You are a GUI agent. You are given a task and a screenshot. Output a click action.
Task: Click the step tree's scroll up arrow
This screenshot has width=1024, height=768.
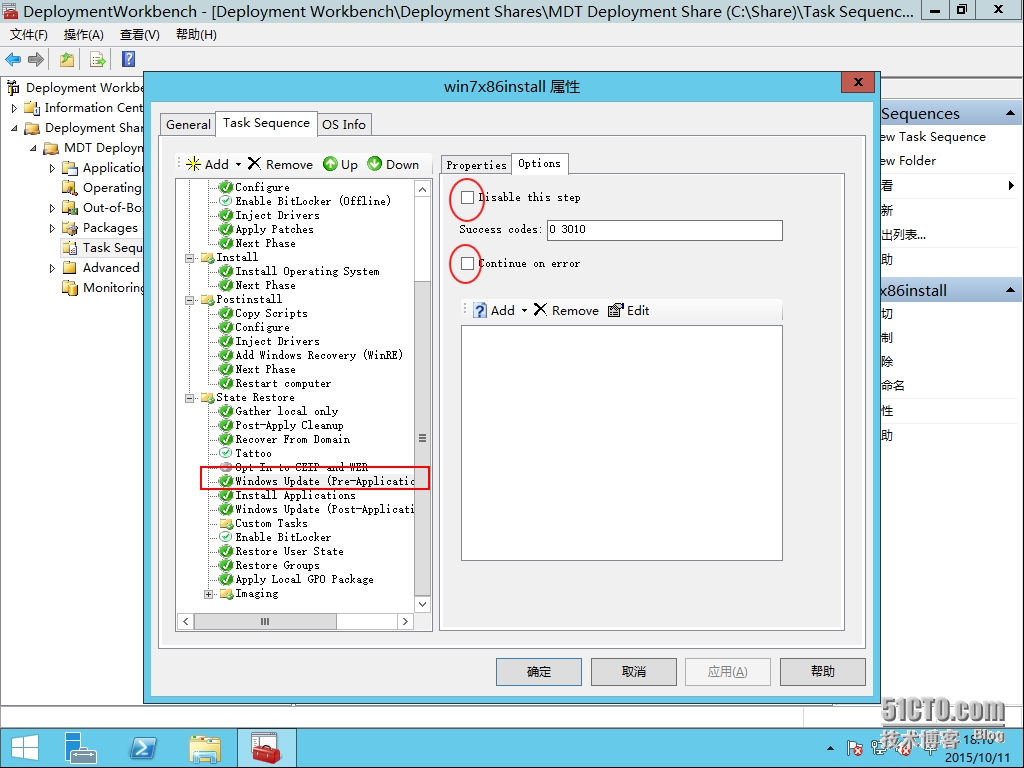pos(423,189)
